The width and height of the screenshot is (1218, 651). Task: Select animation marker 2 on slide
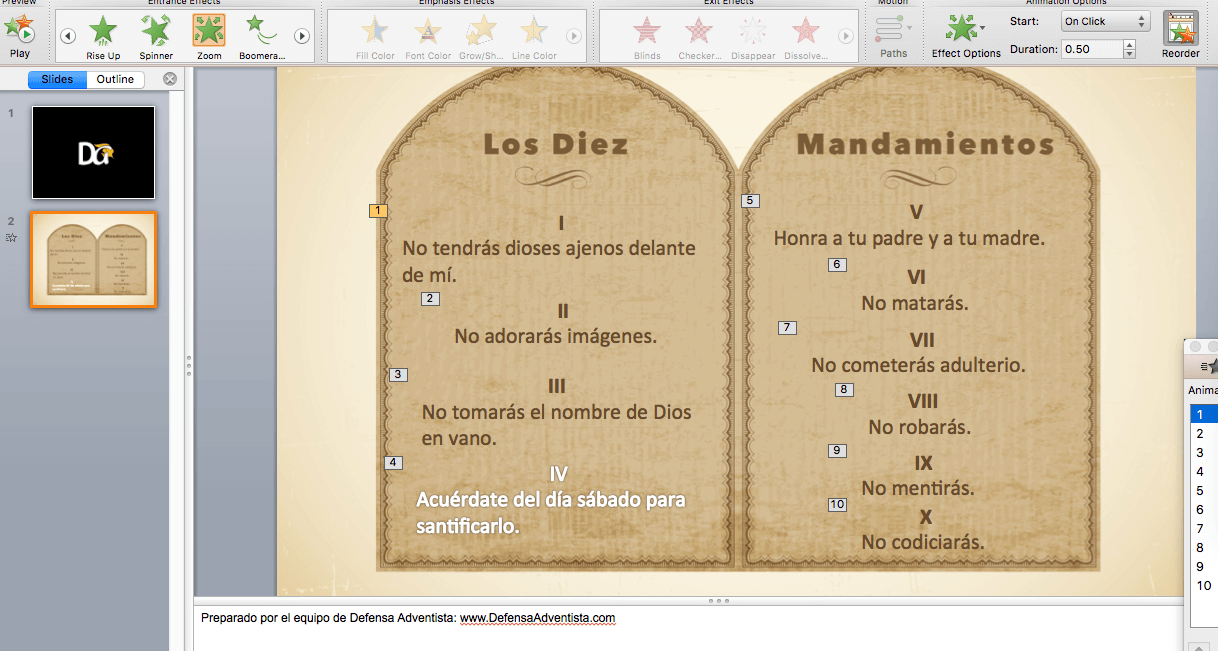click(x=430, y=298)
